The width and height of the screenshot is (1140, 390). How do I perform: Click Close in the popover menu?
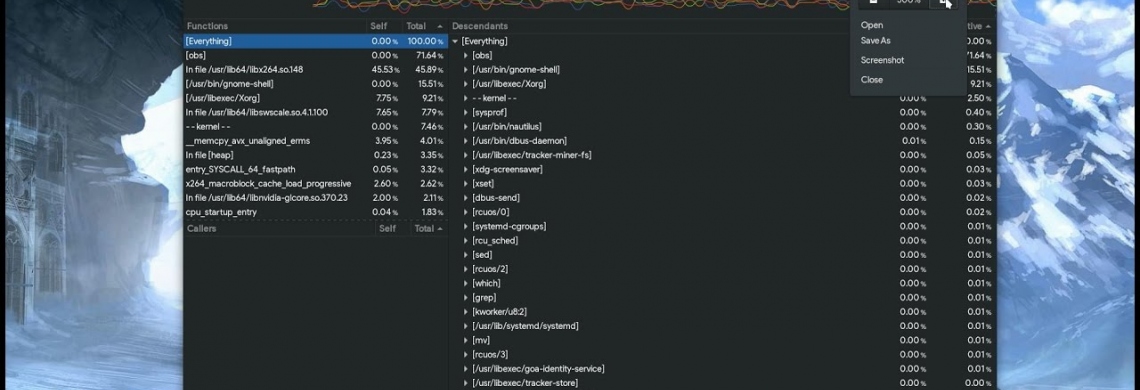click(x=872, y=80)
